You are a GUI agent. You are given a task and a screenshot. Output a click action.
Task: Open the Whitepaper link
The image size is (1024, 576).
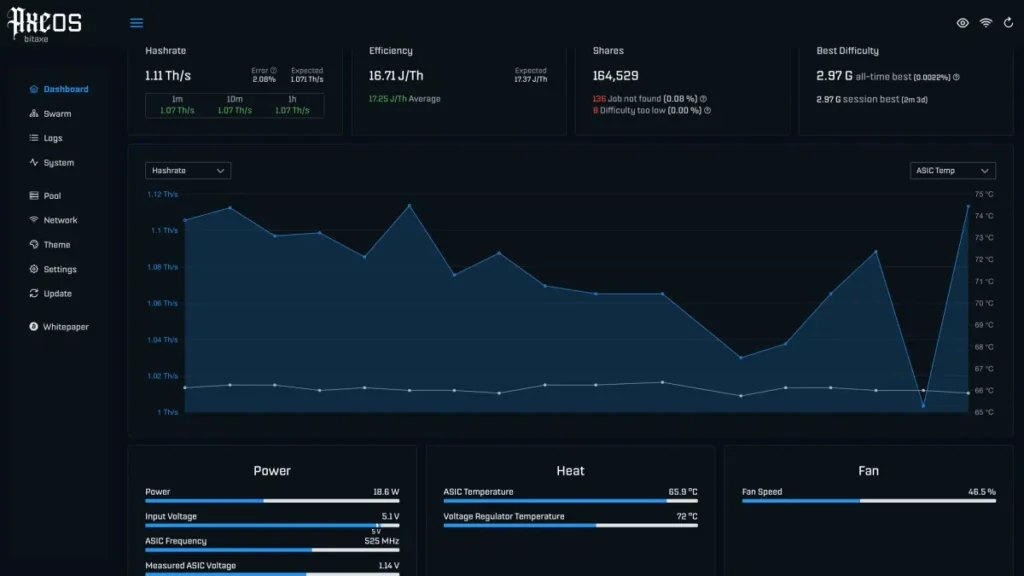[66, 327]
